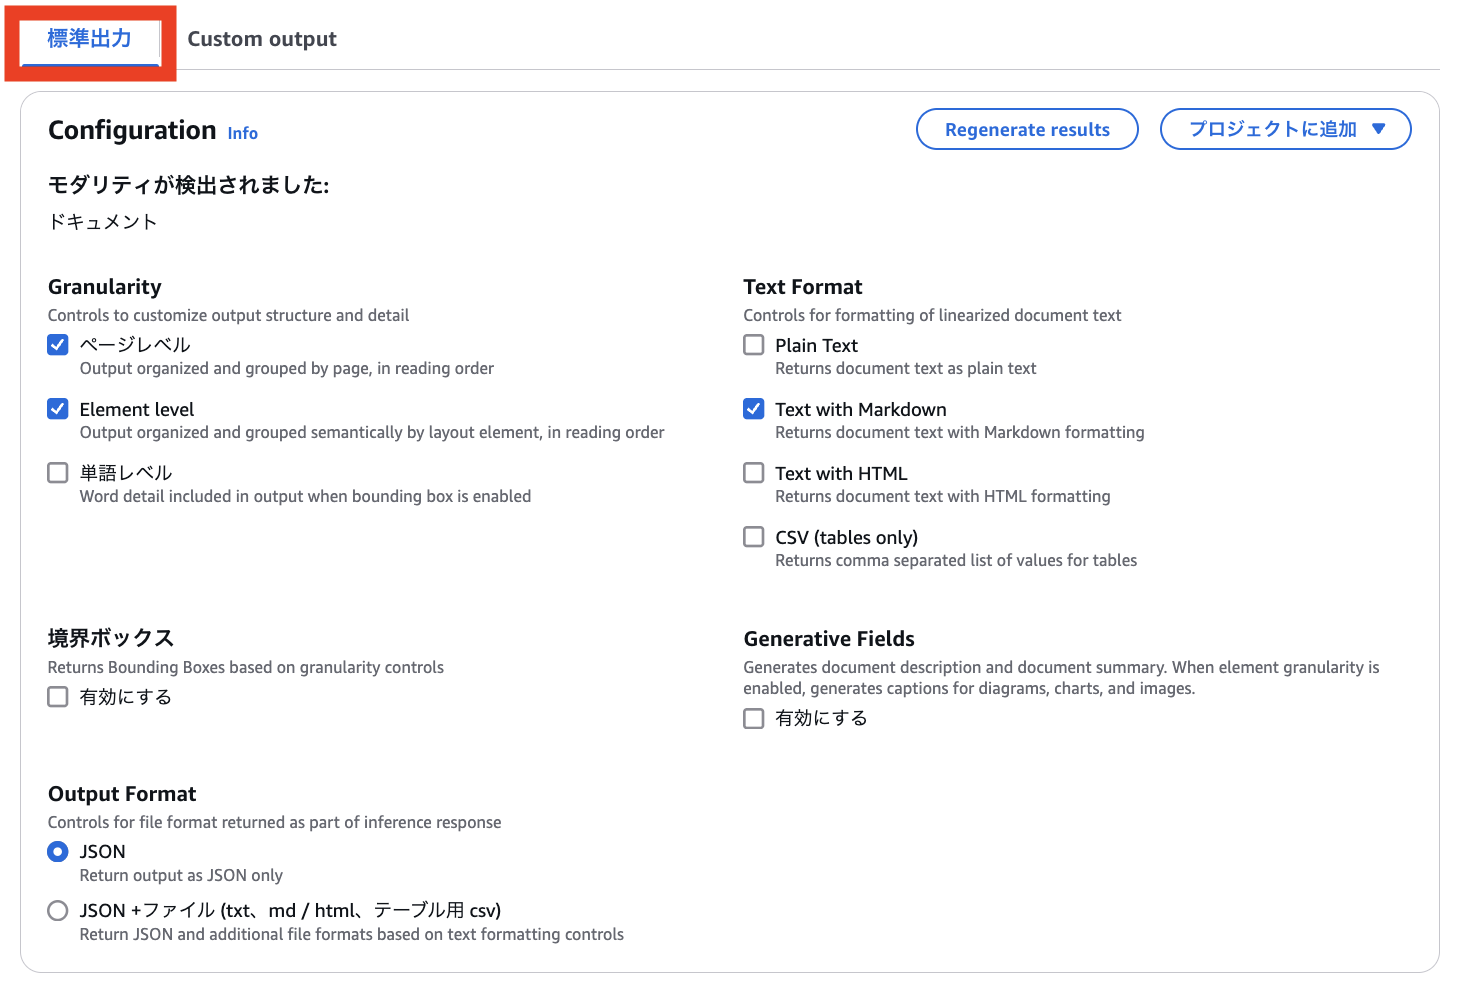The height and width of the screenshot is (992, 1468).
Task: Click the Text with Markdown label
Action: (x=860, y=409)
